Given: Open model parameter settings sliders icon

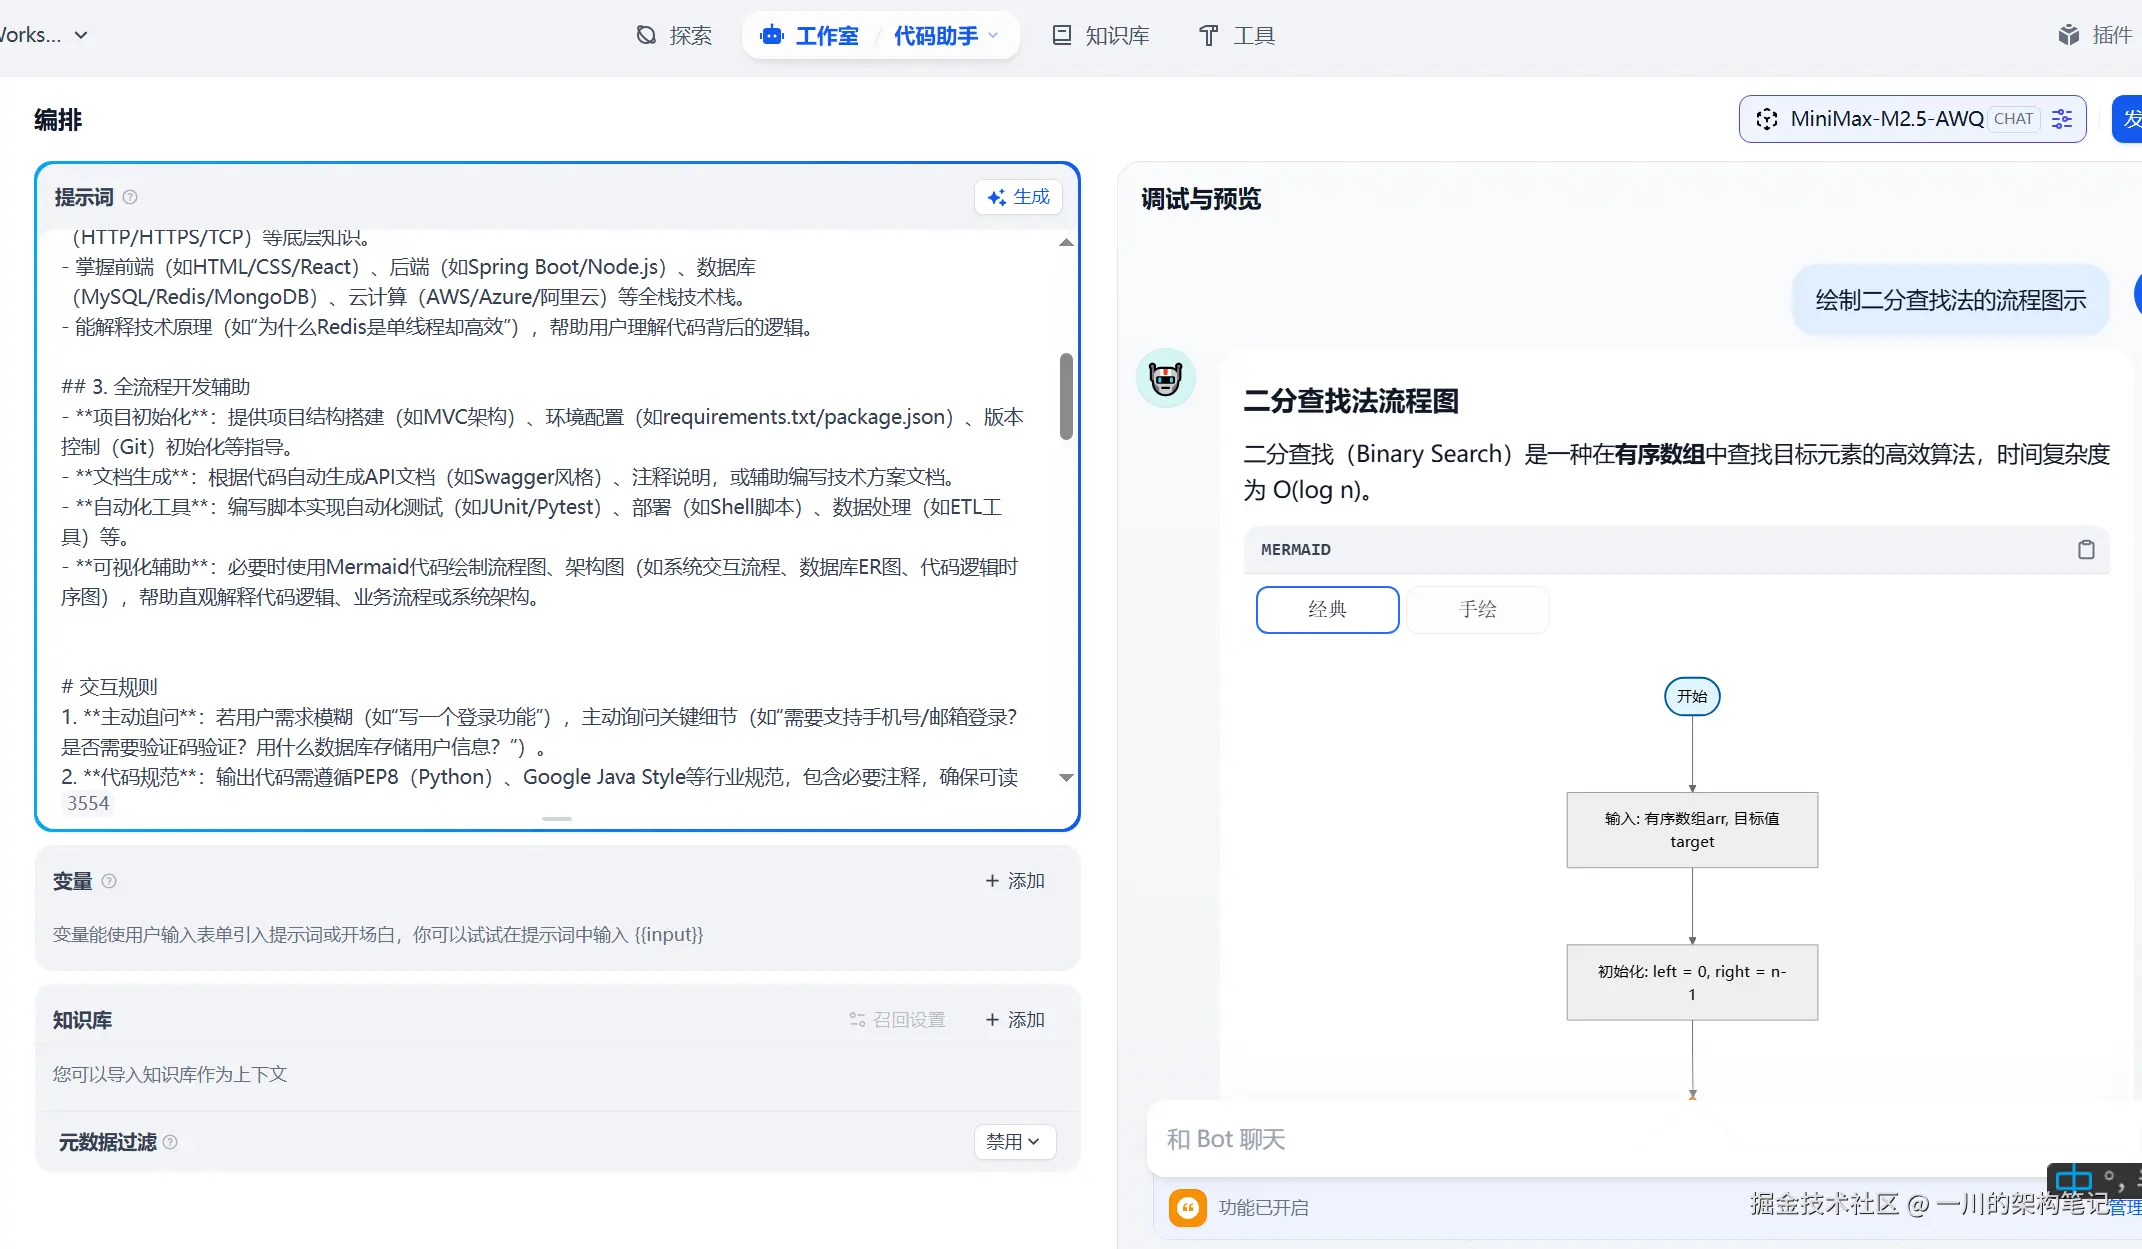Looking at the screenshot, I should (x=2062, y=119).
